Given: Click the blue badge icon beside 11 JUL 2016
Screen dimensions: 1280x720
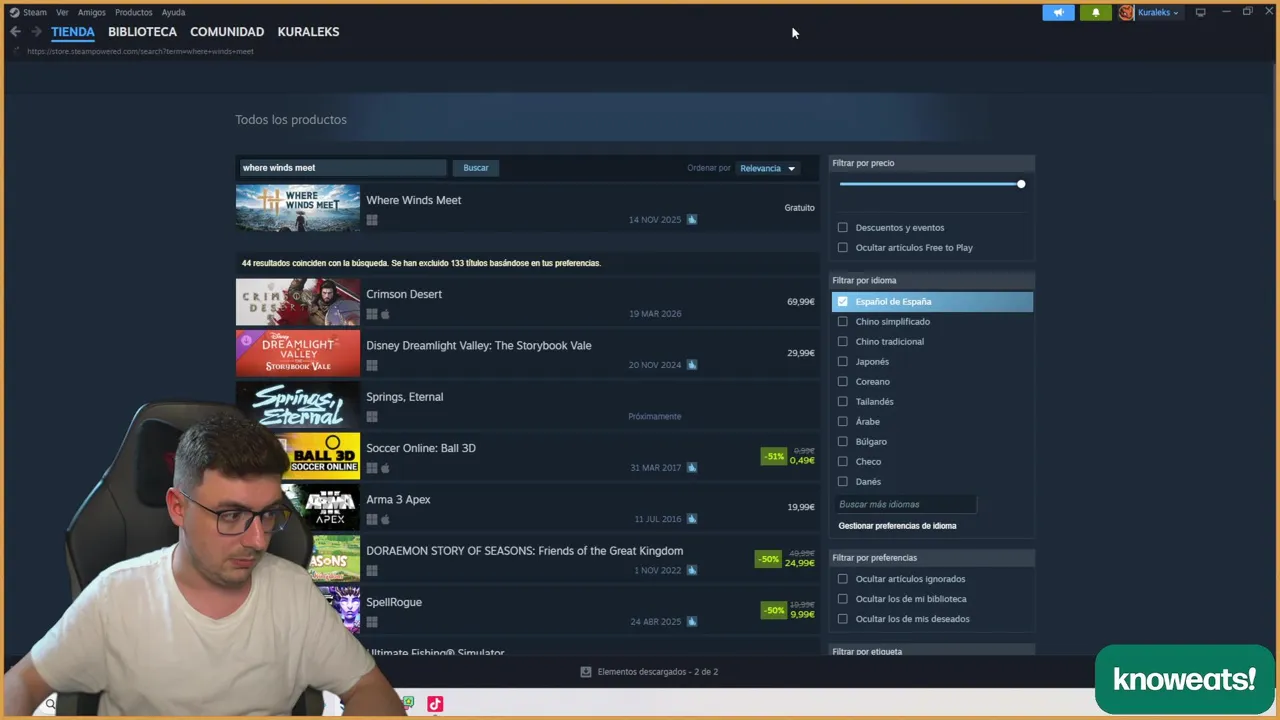Looking at the screenshot, I should 692,519.
